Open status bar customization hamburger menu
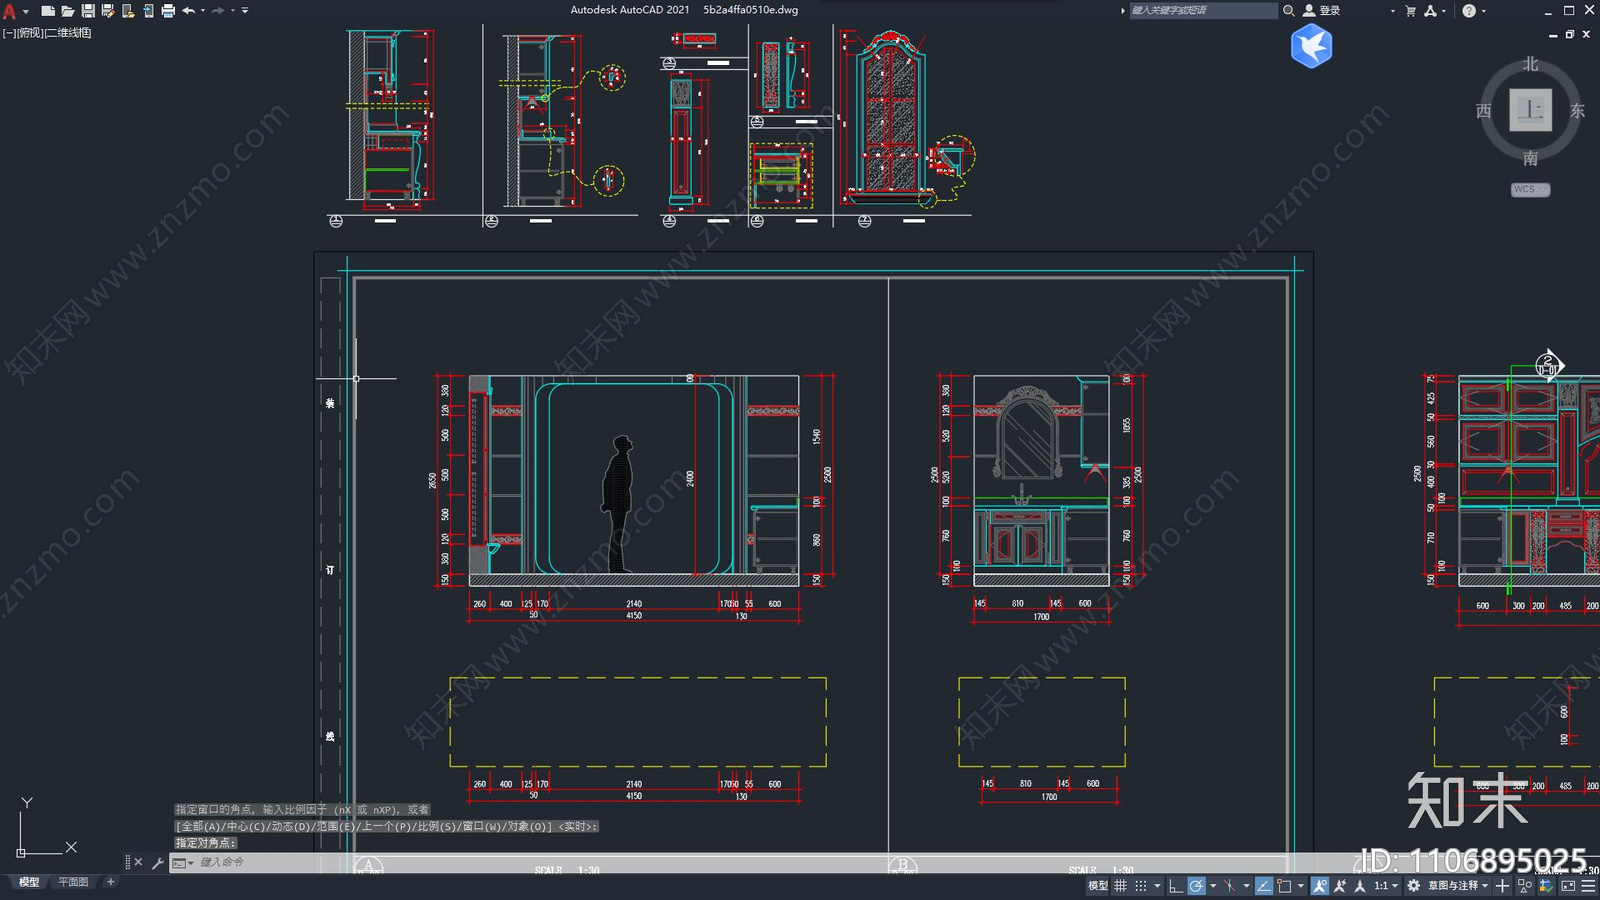 point(1588,886)
